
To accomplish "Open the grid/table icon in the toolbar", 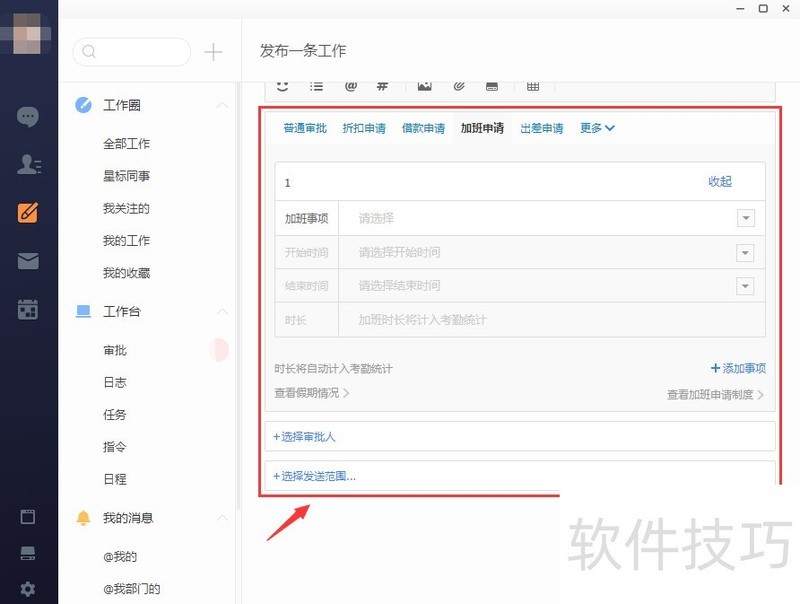I will coord(533,86).
